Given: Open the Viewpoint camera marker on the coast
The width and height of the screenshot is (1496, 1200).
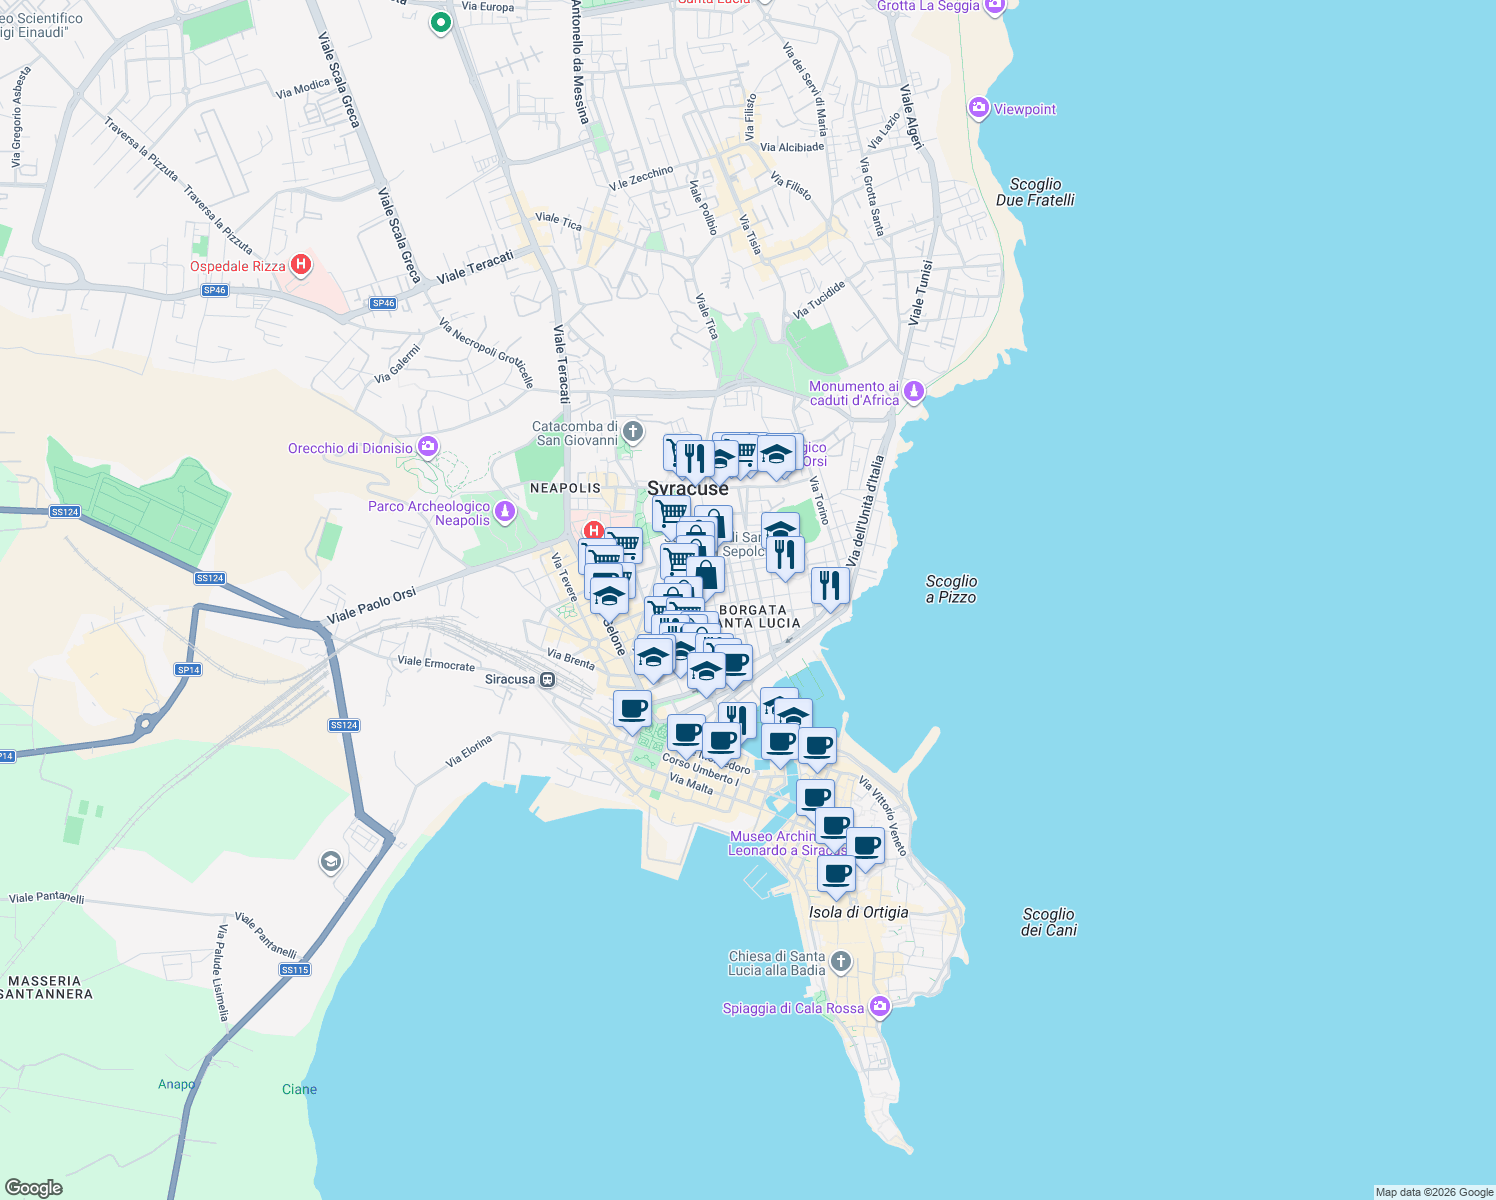Looking at the screenshot, I should click(978, 108).
